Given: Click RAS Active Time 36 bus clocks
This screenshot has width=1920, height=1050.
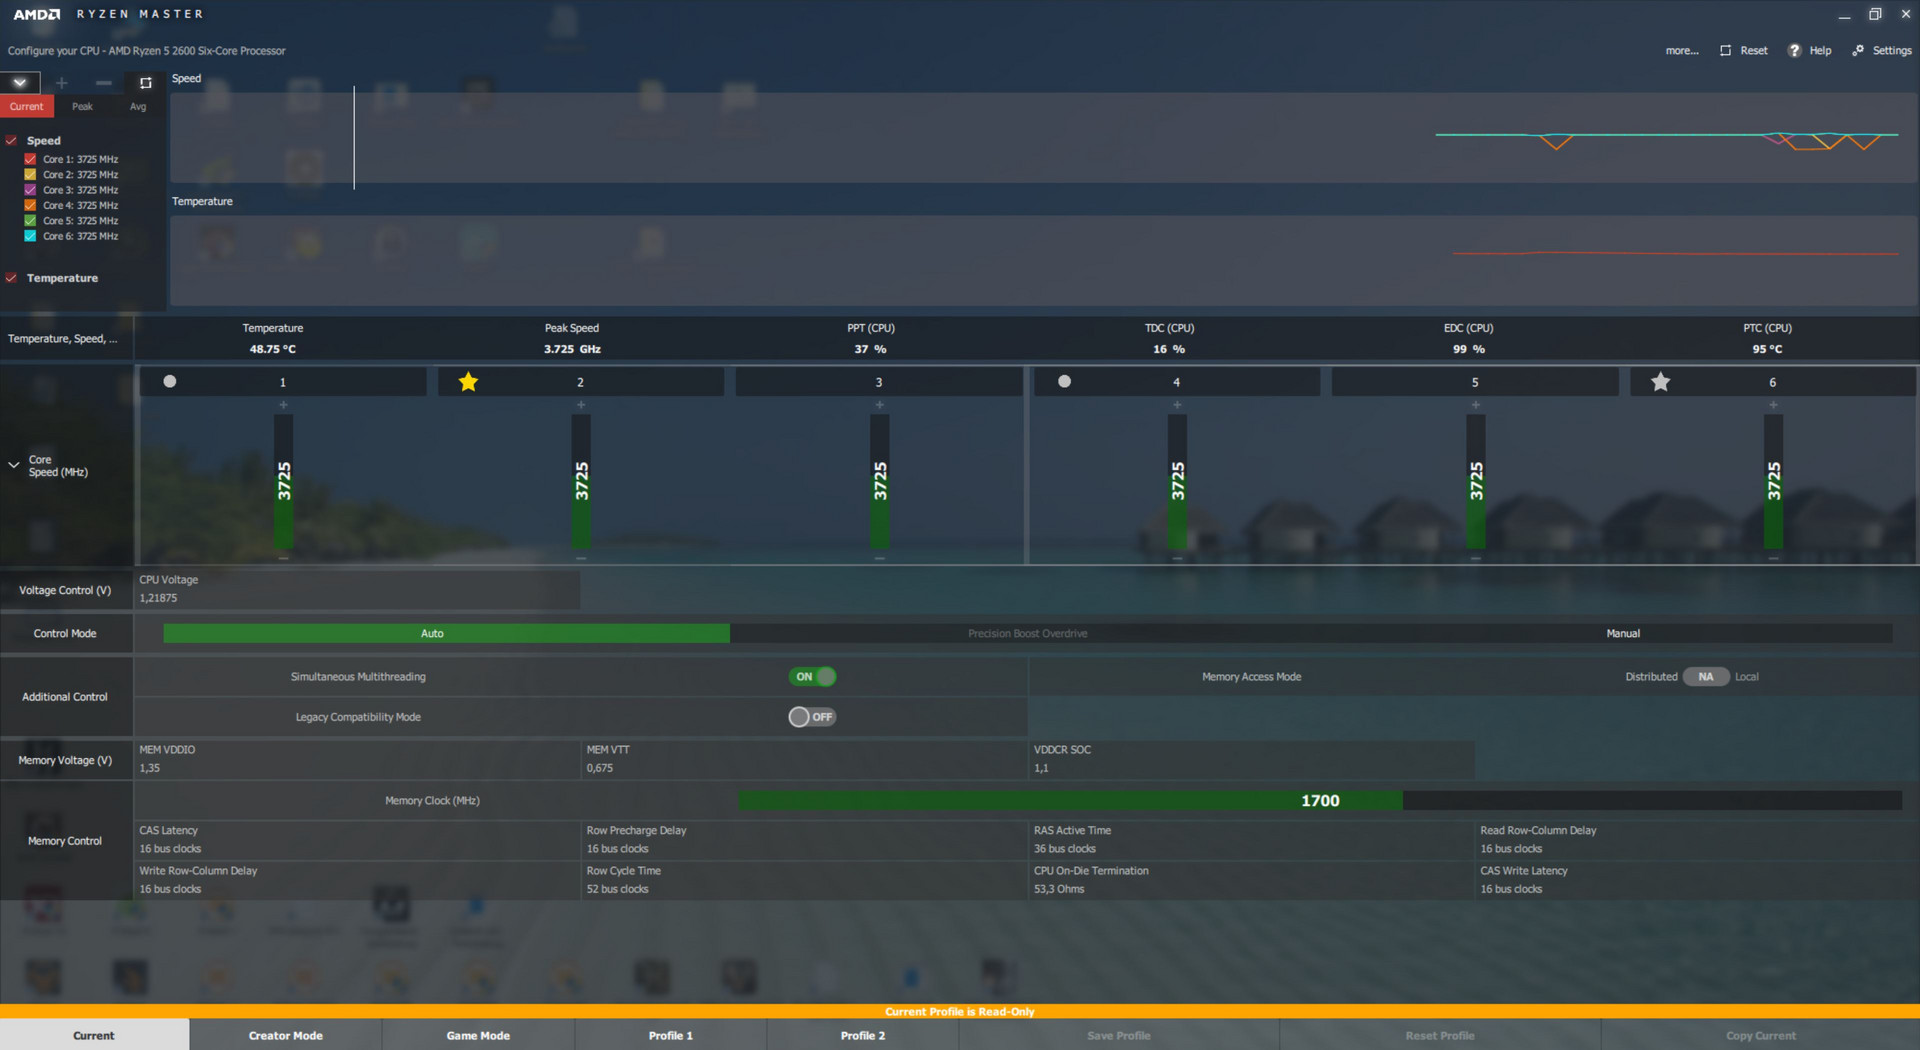Looking at the screenshot, I should (x=1252, y=840).
